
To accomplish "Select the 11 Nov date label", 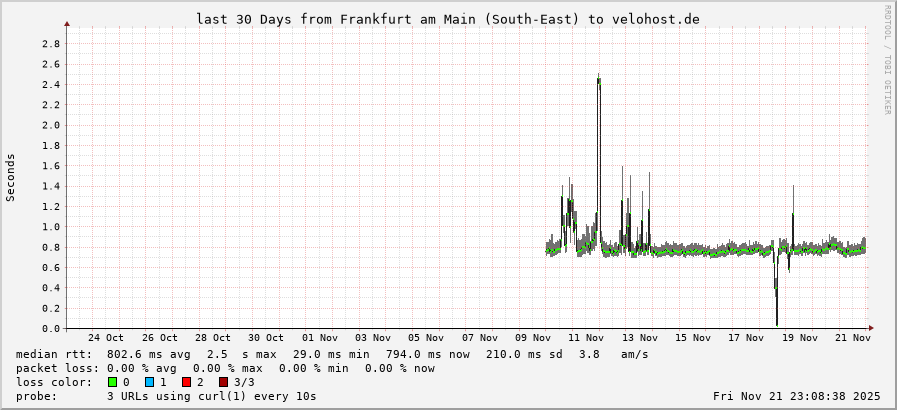I will tap(586, 338).
